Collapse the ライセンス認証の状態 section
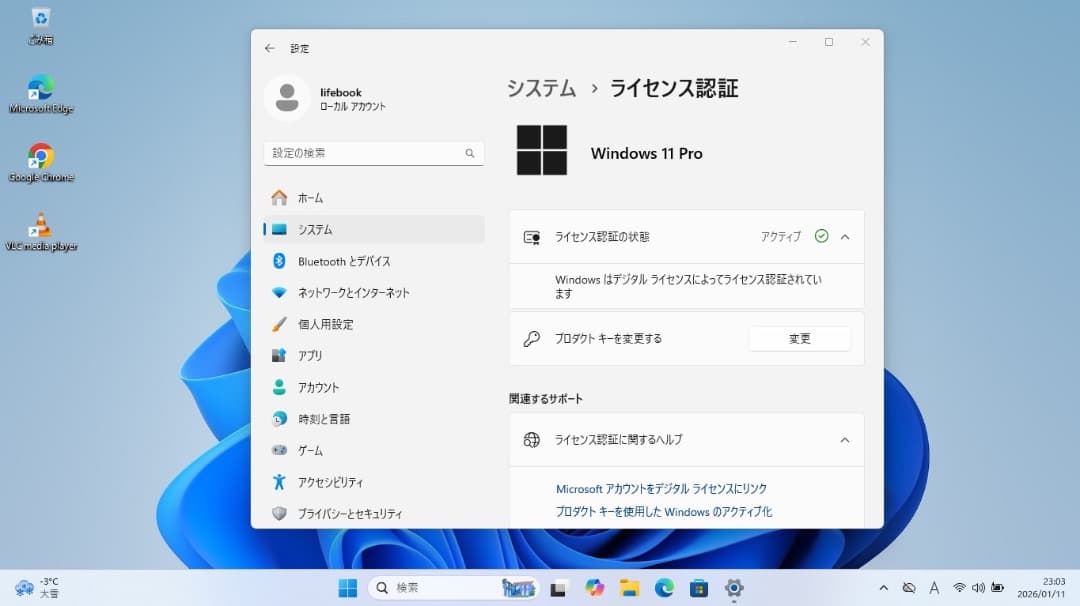Image resolution: width=1080 pixels, height=606 pixels. (x=844, y=236)
